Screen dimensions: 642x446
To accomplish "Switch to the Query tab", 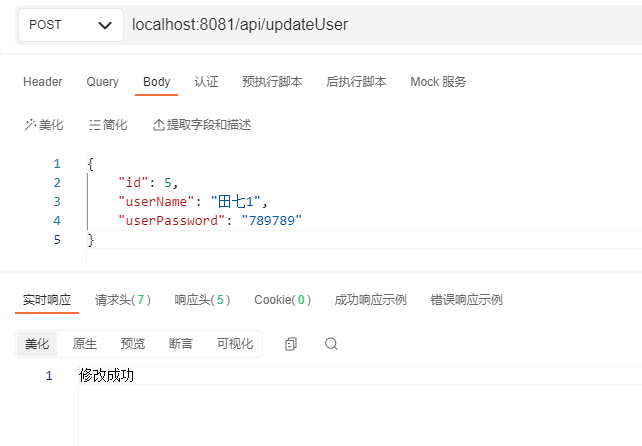I will tap(102, 82).
